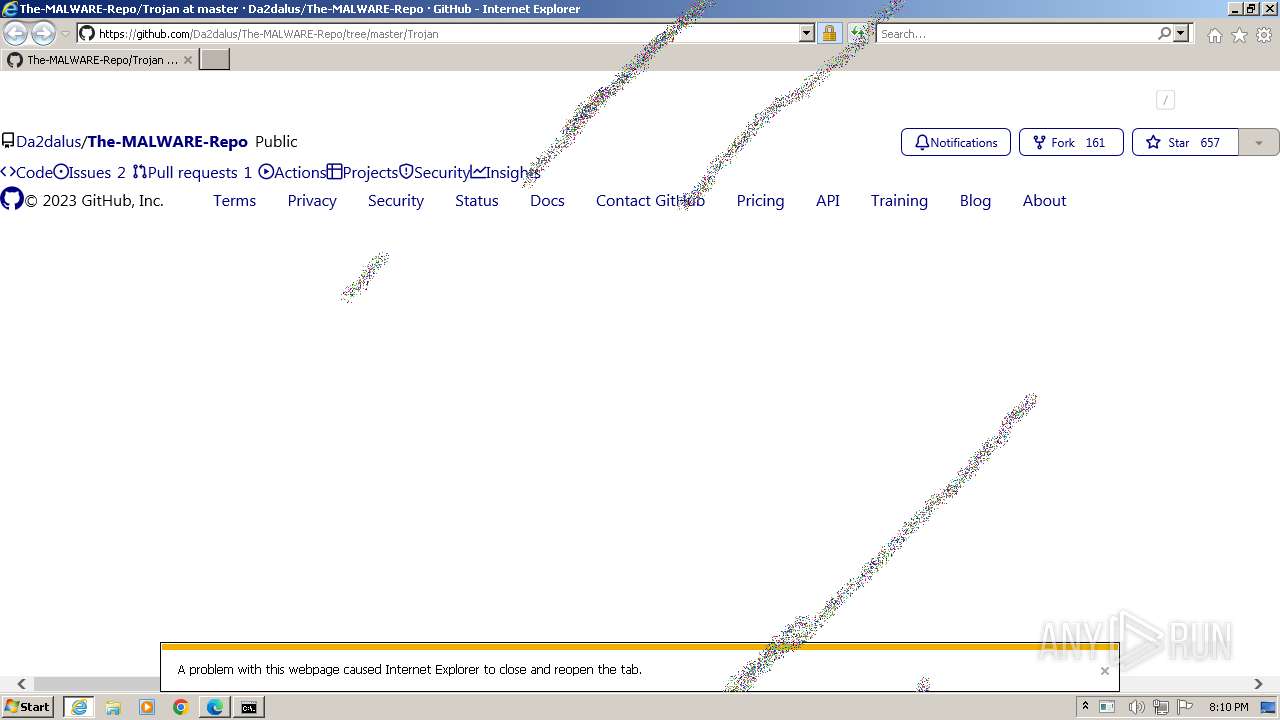
Task: Open the Blog footer link
Action: point(975,200)
